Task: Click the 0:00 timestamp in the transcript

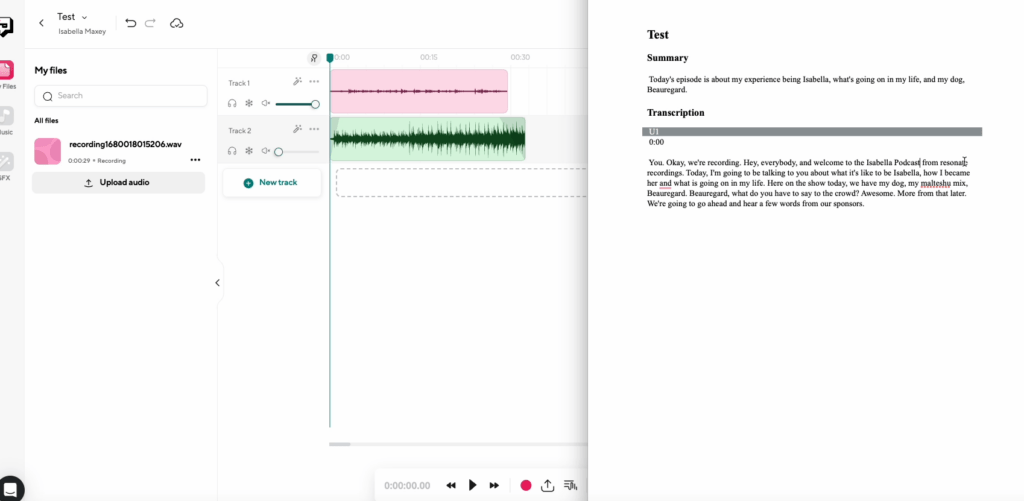Action: (x=656, y=142)
